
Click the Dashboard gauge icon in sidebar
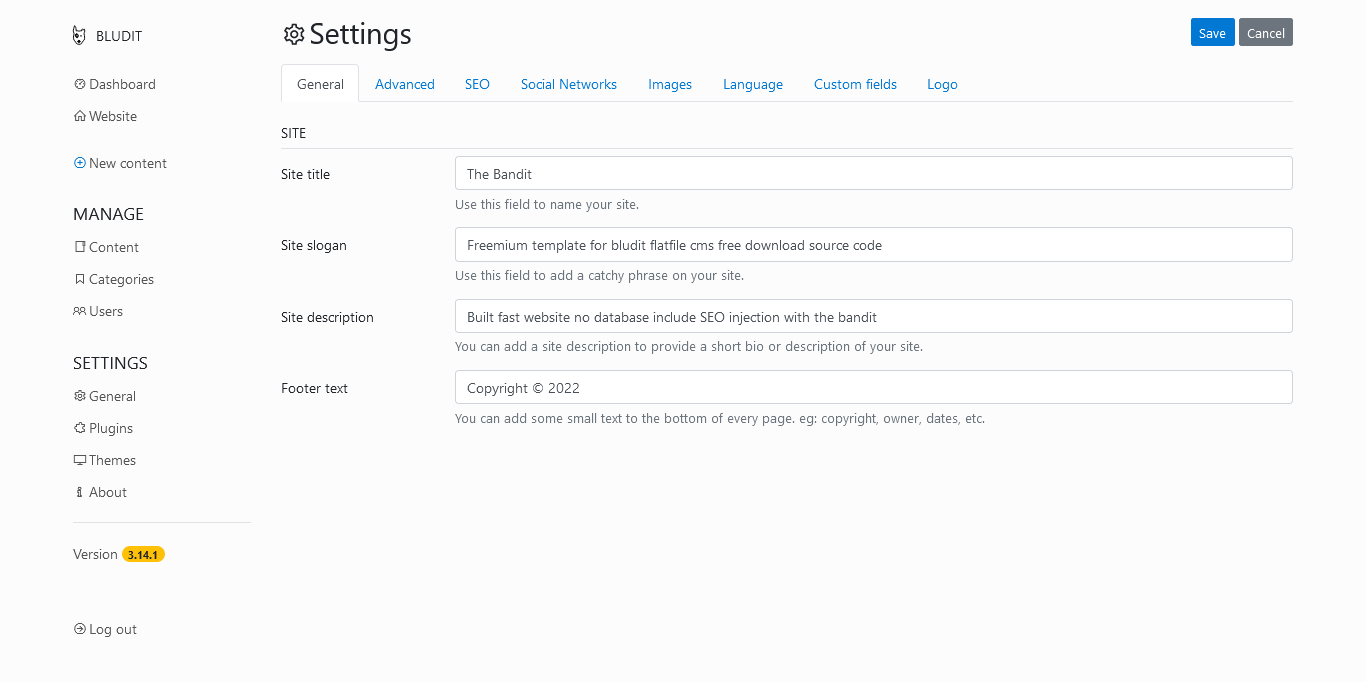(x=80, y=84)
